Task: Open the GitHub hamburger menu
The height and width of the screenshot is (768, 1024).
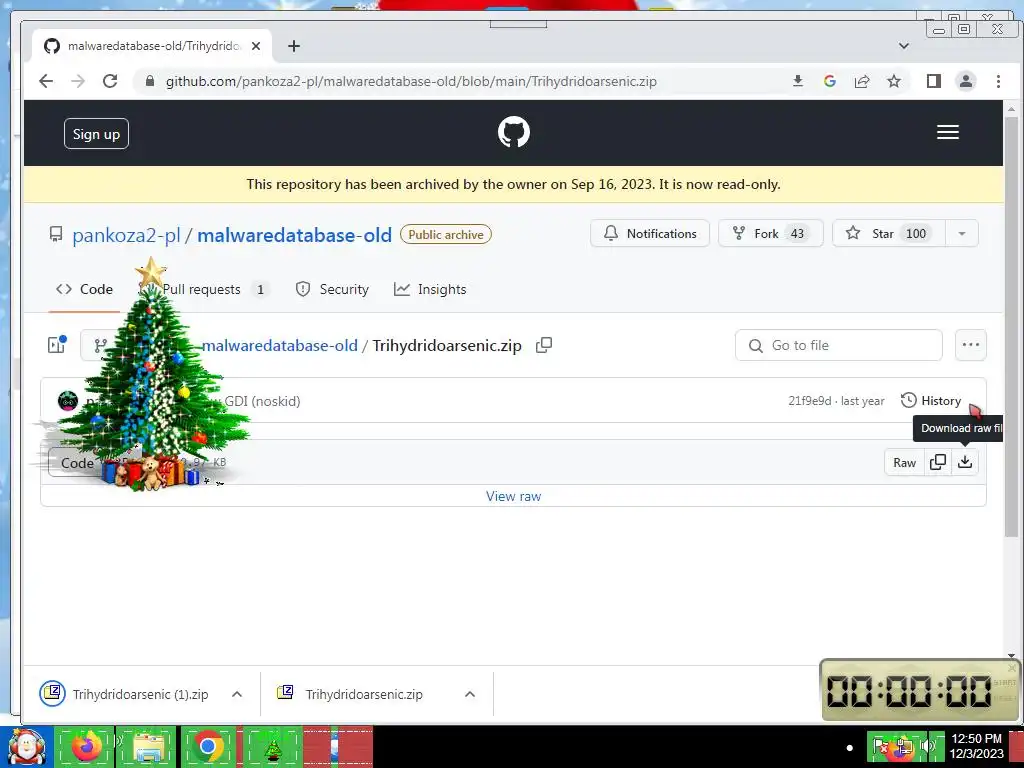Action: (x=948, y=132)
